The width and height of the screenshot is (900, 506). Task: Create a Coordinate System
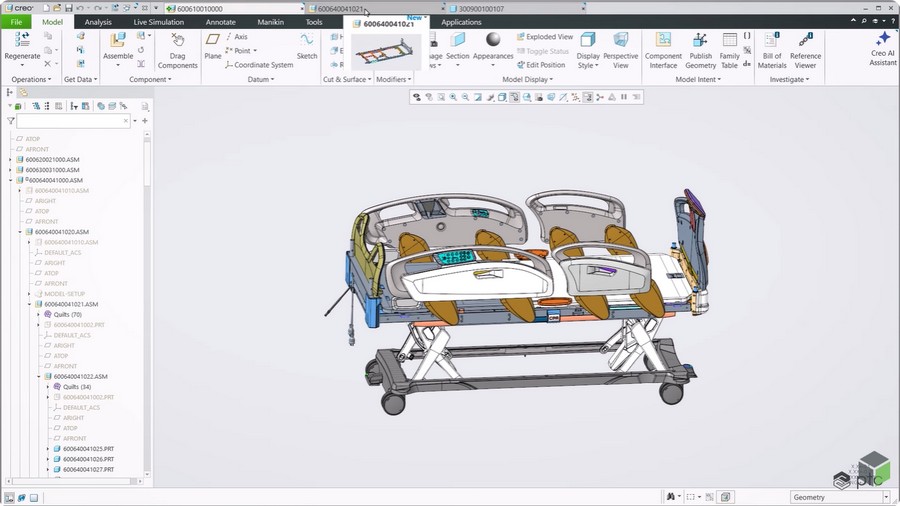259,65
